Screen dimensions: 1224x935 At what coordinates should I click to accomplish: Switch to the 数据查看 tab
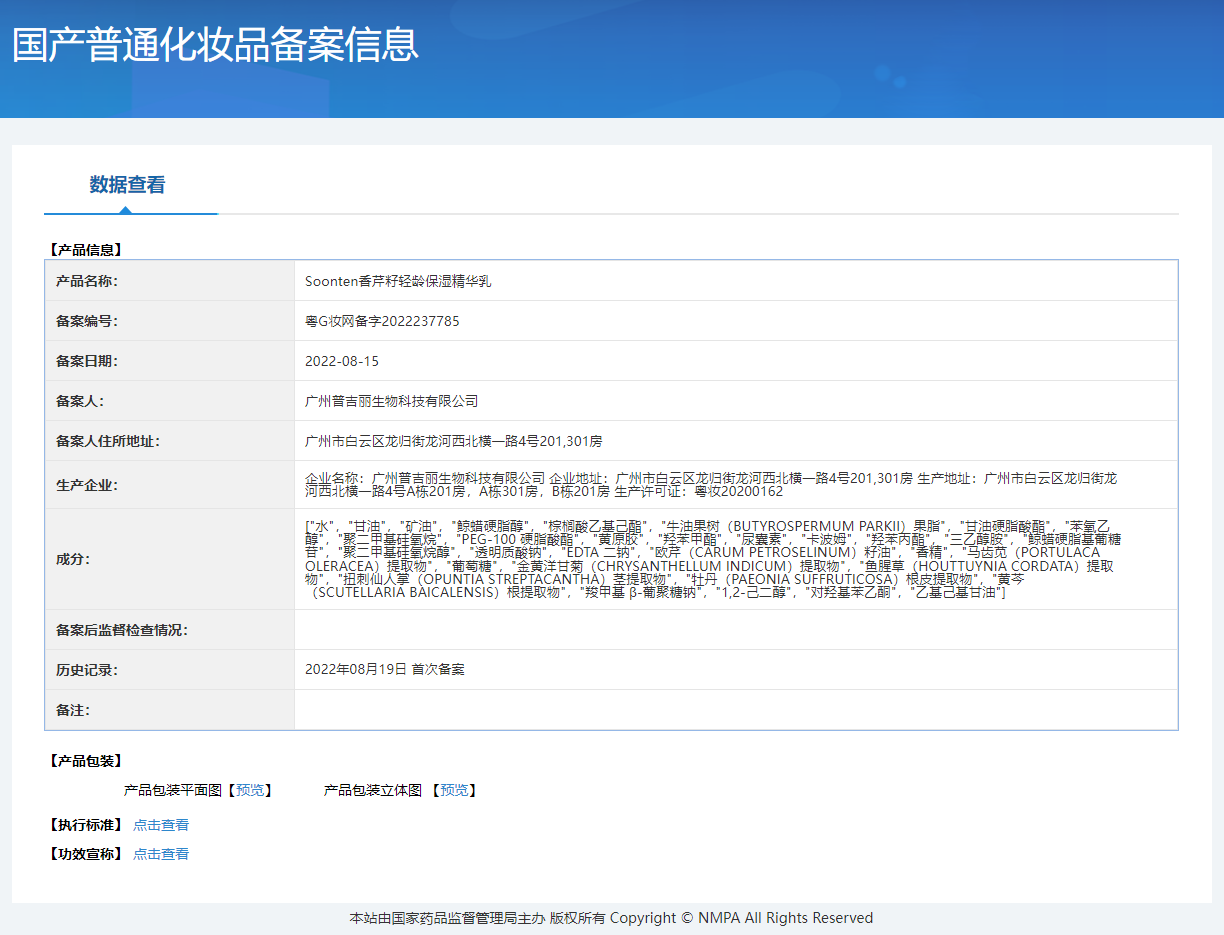point(127,185)
